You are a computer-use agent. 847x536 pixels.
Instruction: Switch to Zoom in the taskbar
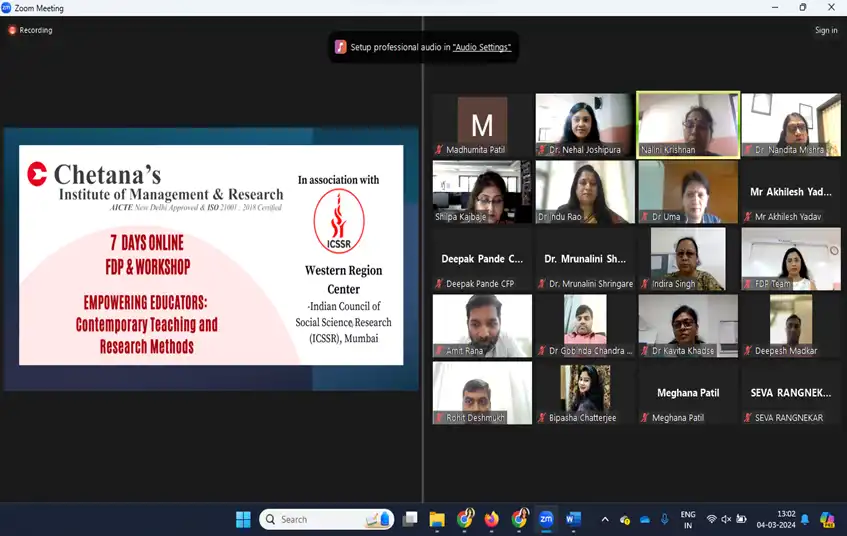(x=546, y=519)
